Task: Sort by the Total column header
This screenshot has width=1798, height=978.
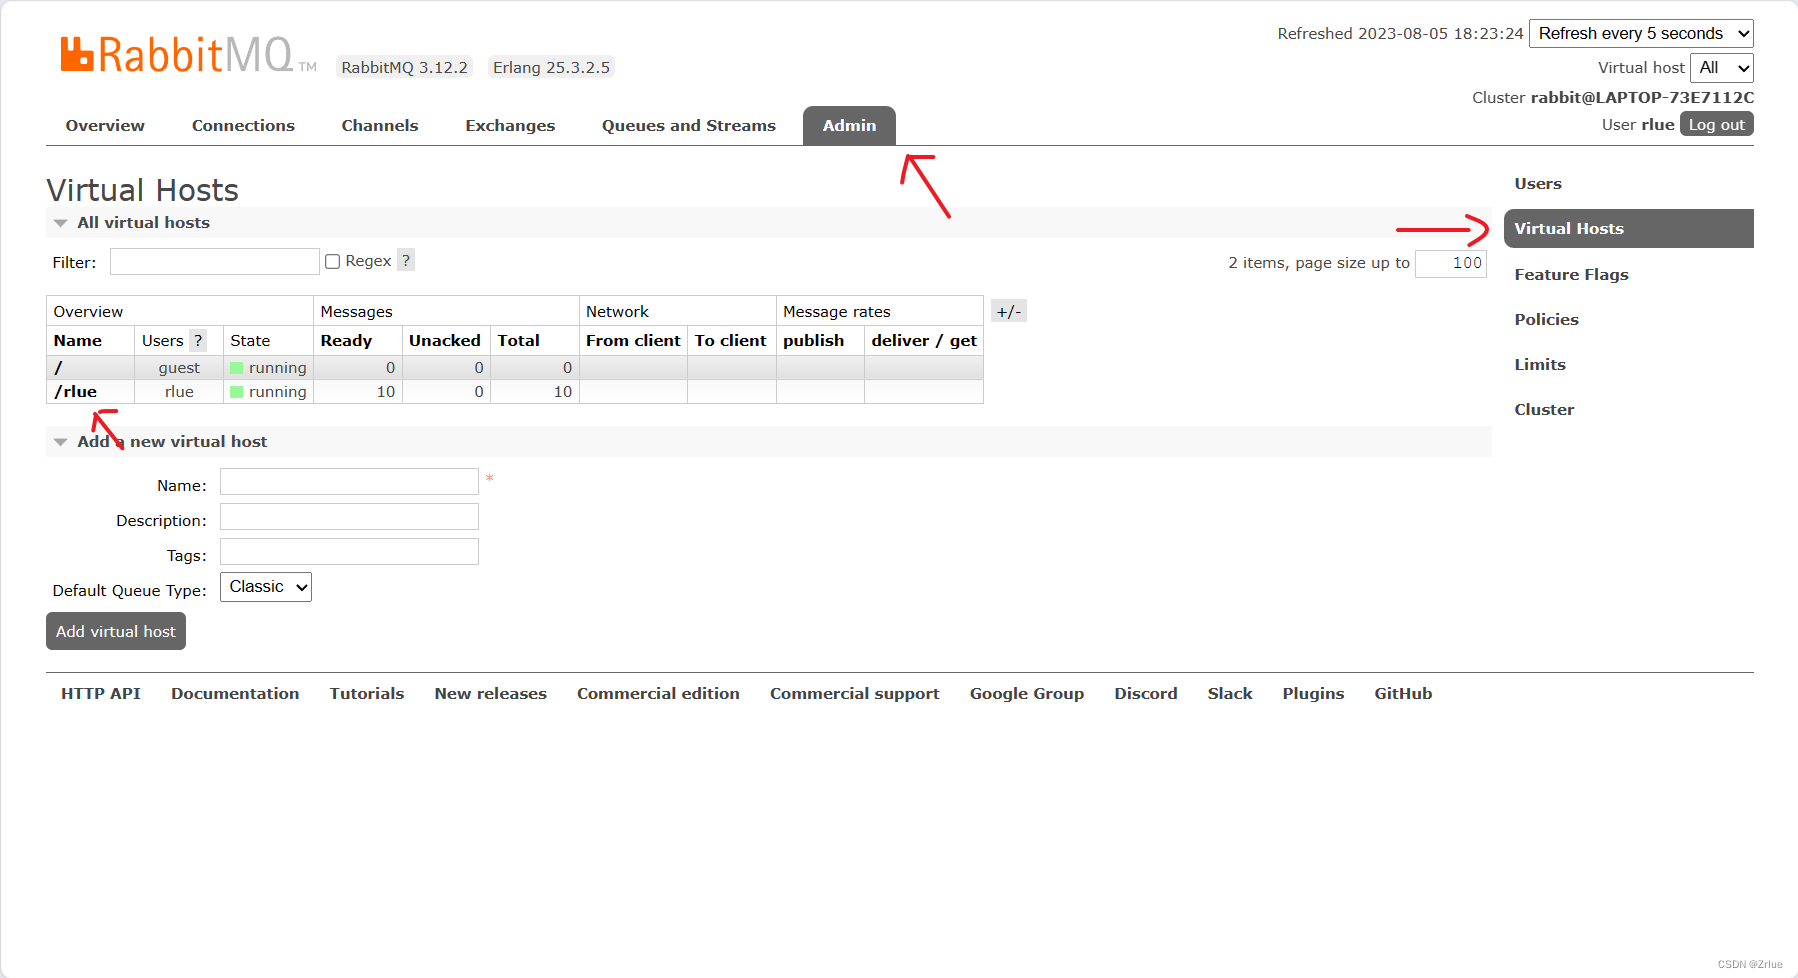Action: (519, 340)
